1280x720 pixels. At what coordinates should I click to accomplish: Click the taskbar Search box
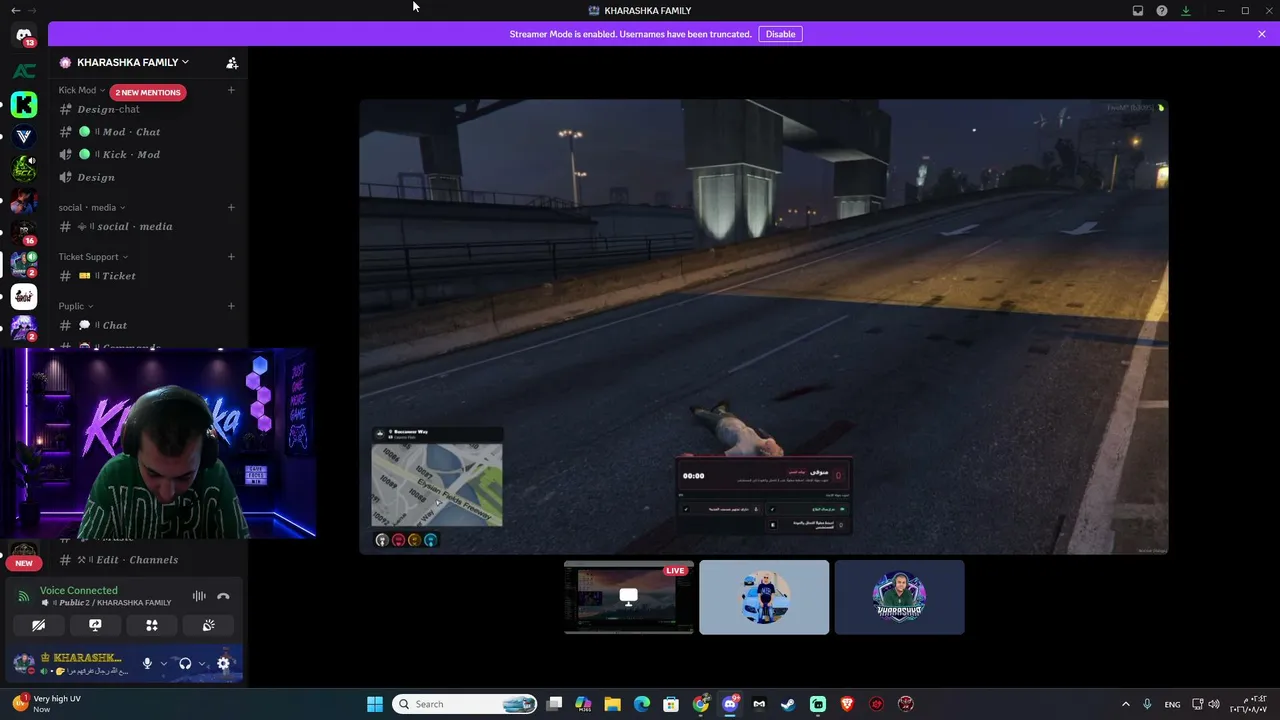click(x=465, y=704)
